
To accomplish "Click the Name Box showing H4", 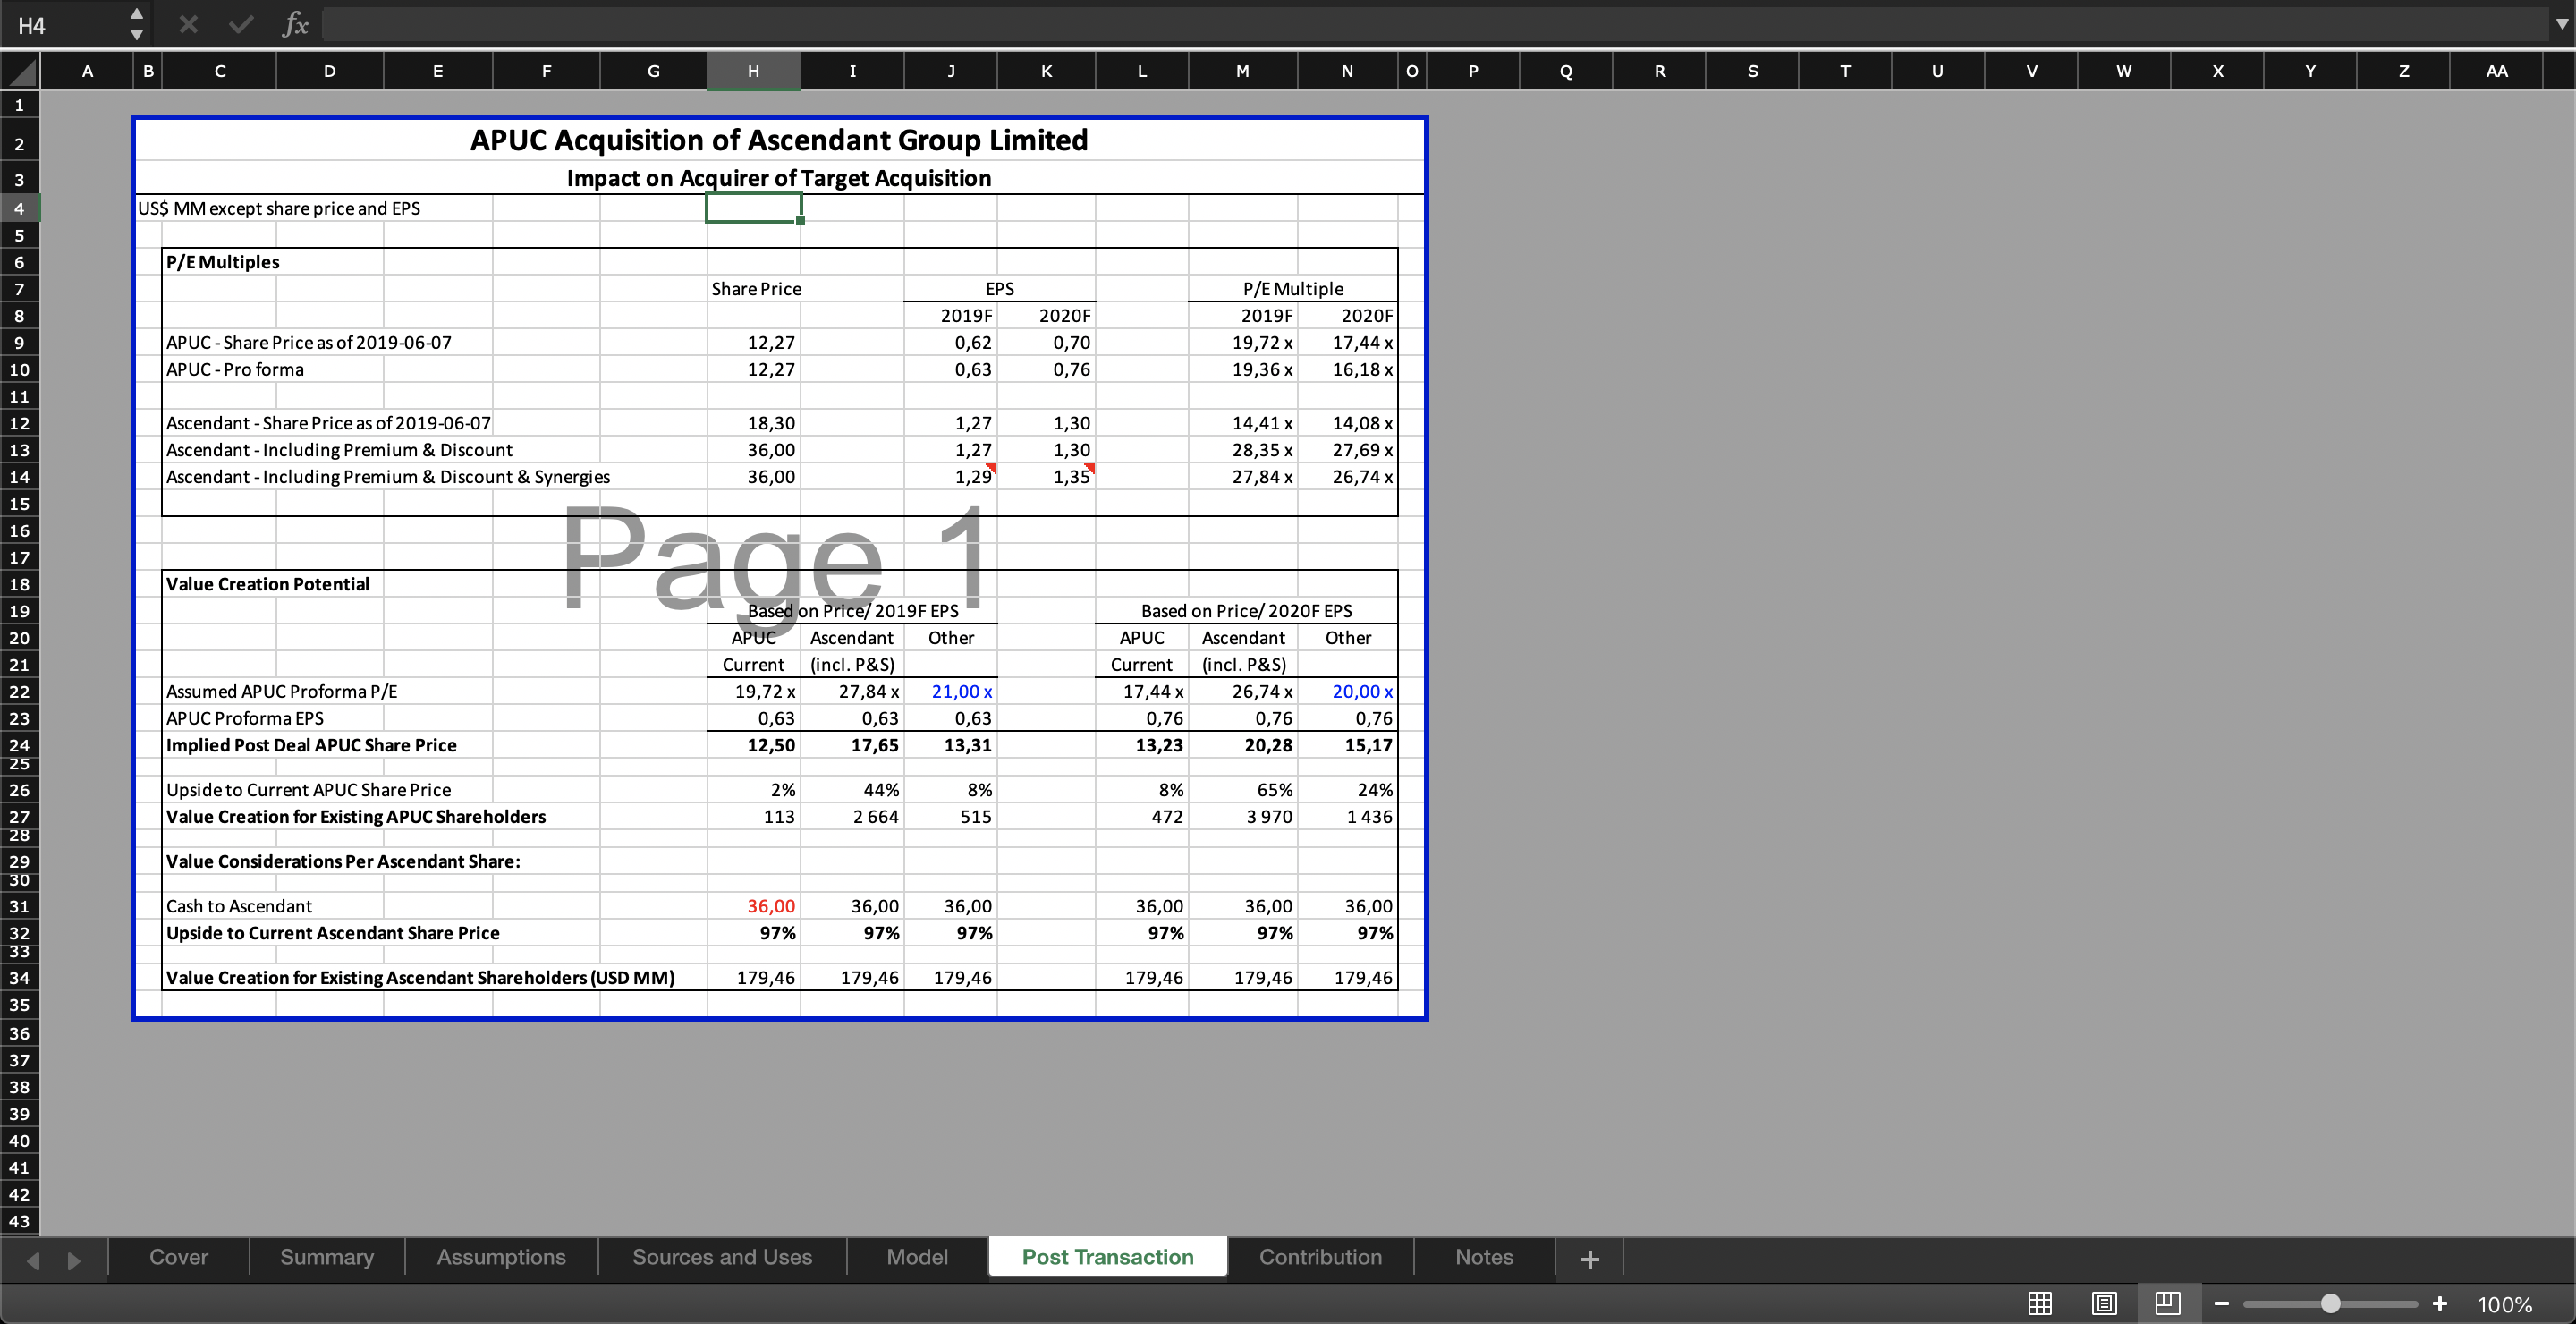I will tap(64, 24).
